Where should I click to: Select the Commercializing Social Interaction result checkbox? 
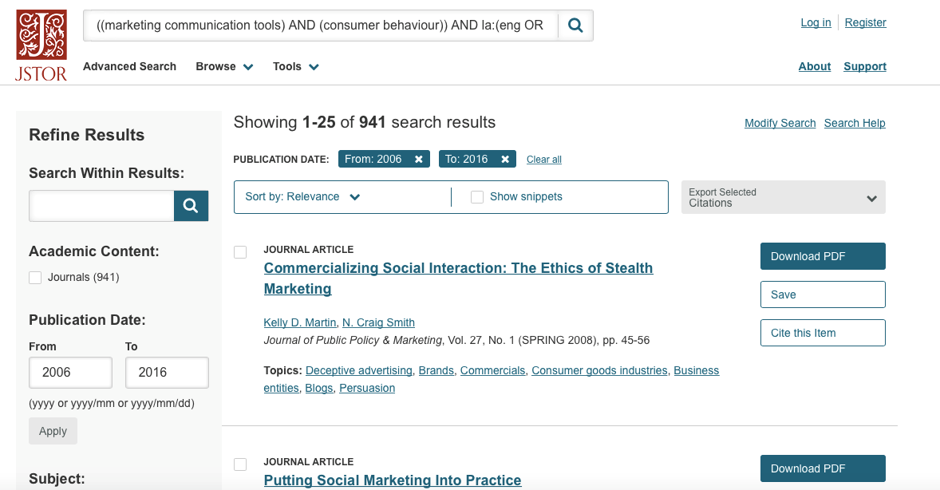tap(240, 252)
